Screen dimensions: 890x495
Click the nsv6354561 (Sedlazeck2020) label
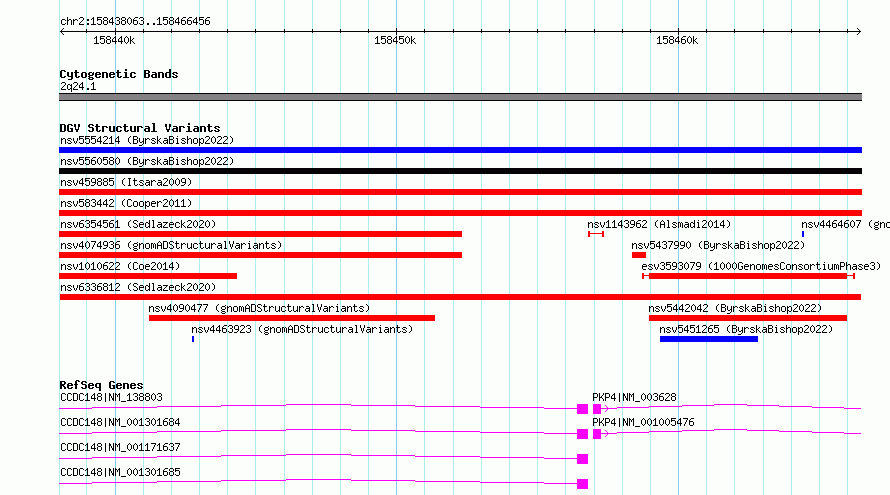(138, 224)
